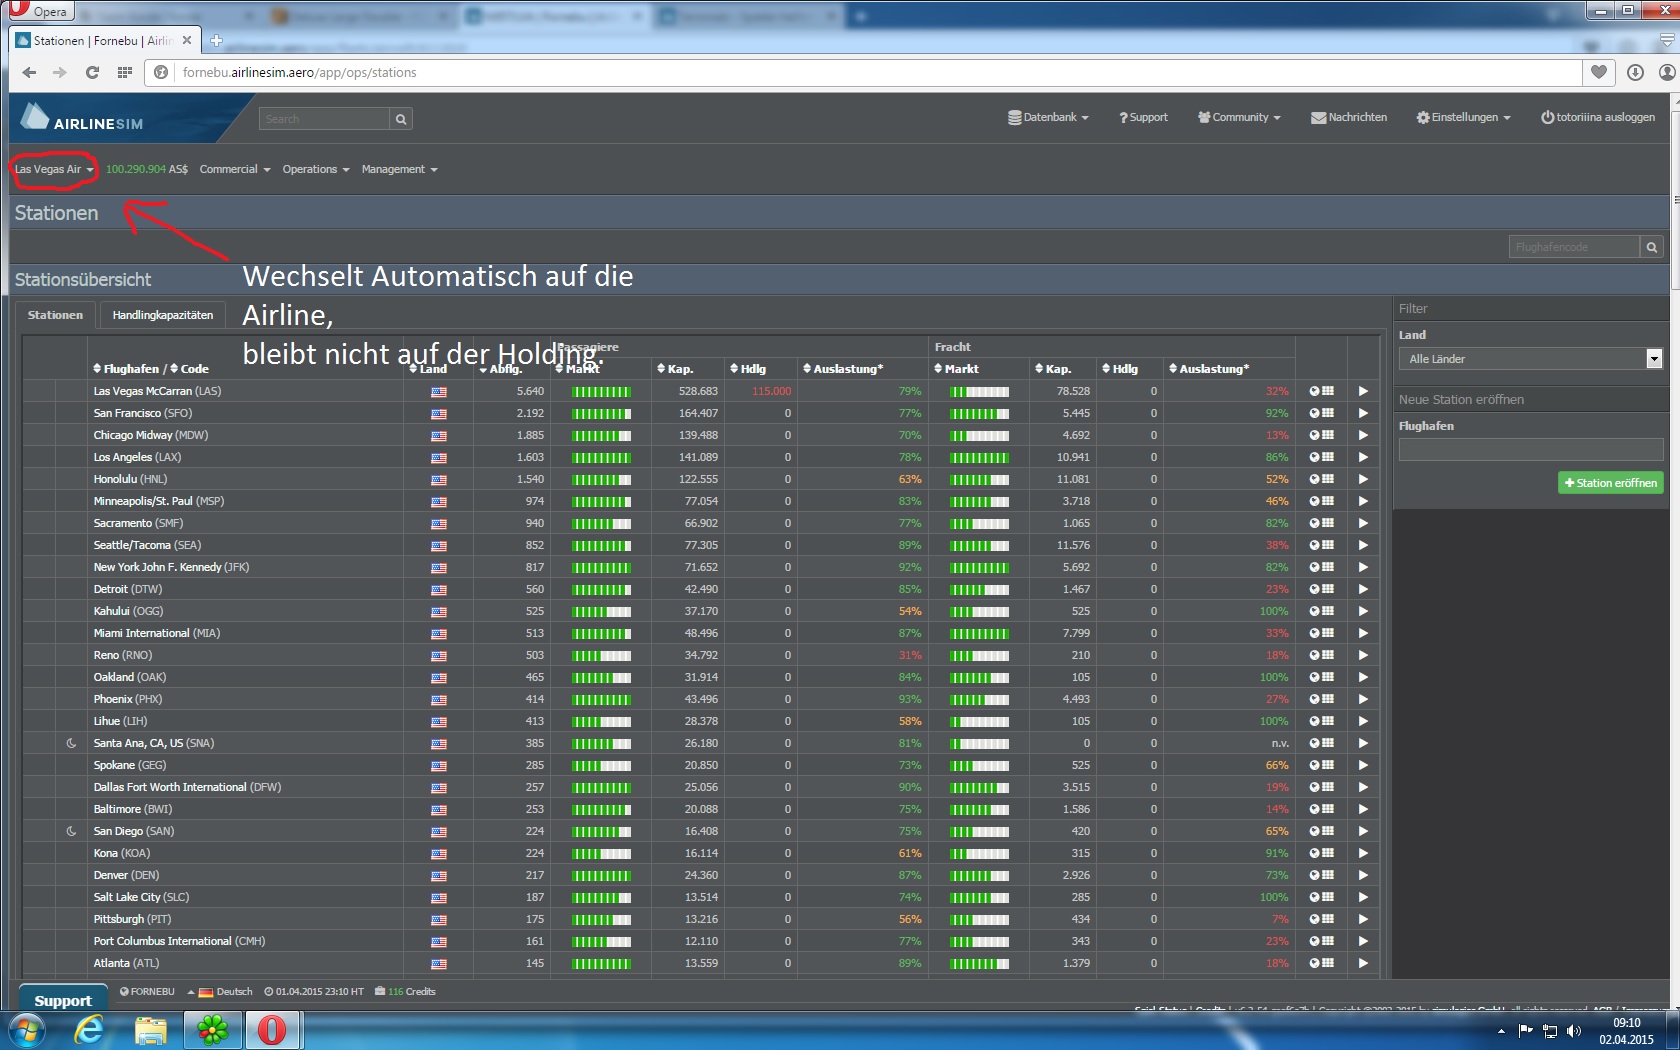
Task: Expand the Operations menu
Action: pos(315,170)
